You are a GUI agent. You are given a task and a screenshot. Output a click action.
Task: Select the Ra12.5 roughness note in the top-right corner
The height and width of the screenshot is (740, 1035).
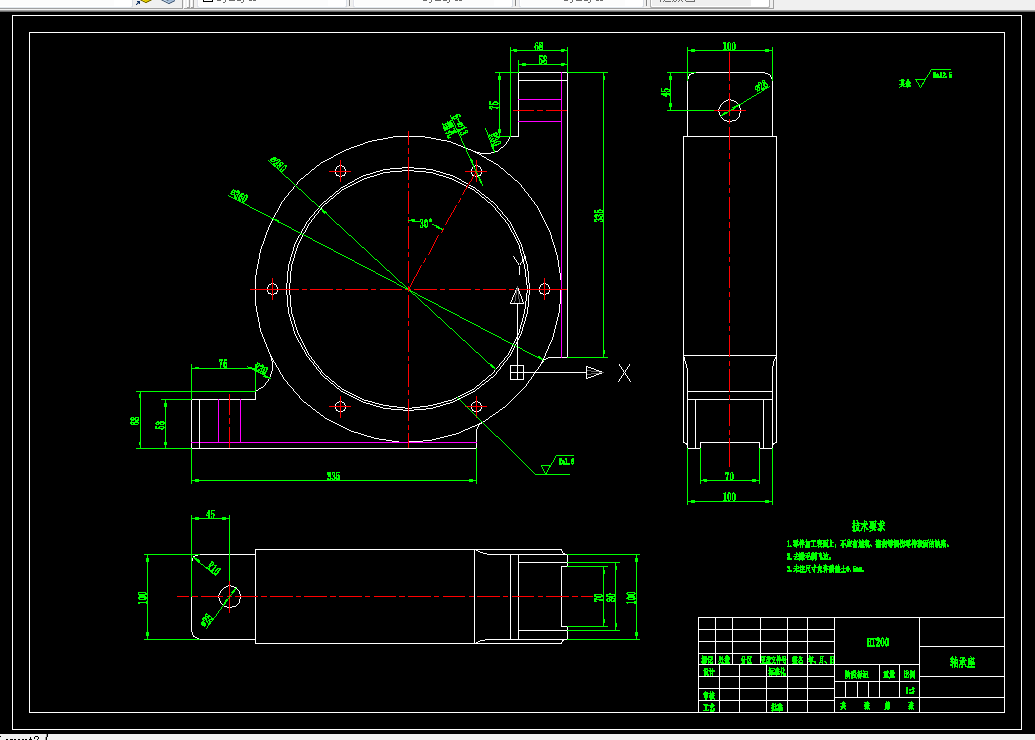pyautogui.click(x=926, y=79)
